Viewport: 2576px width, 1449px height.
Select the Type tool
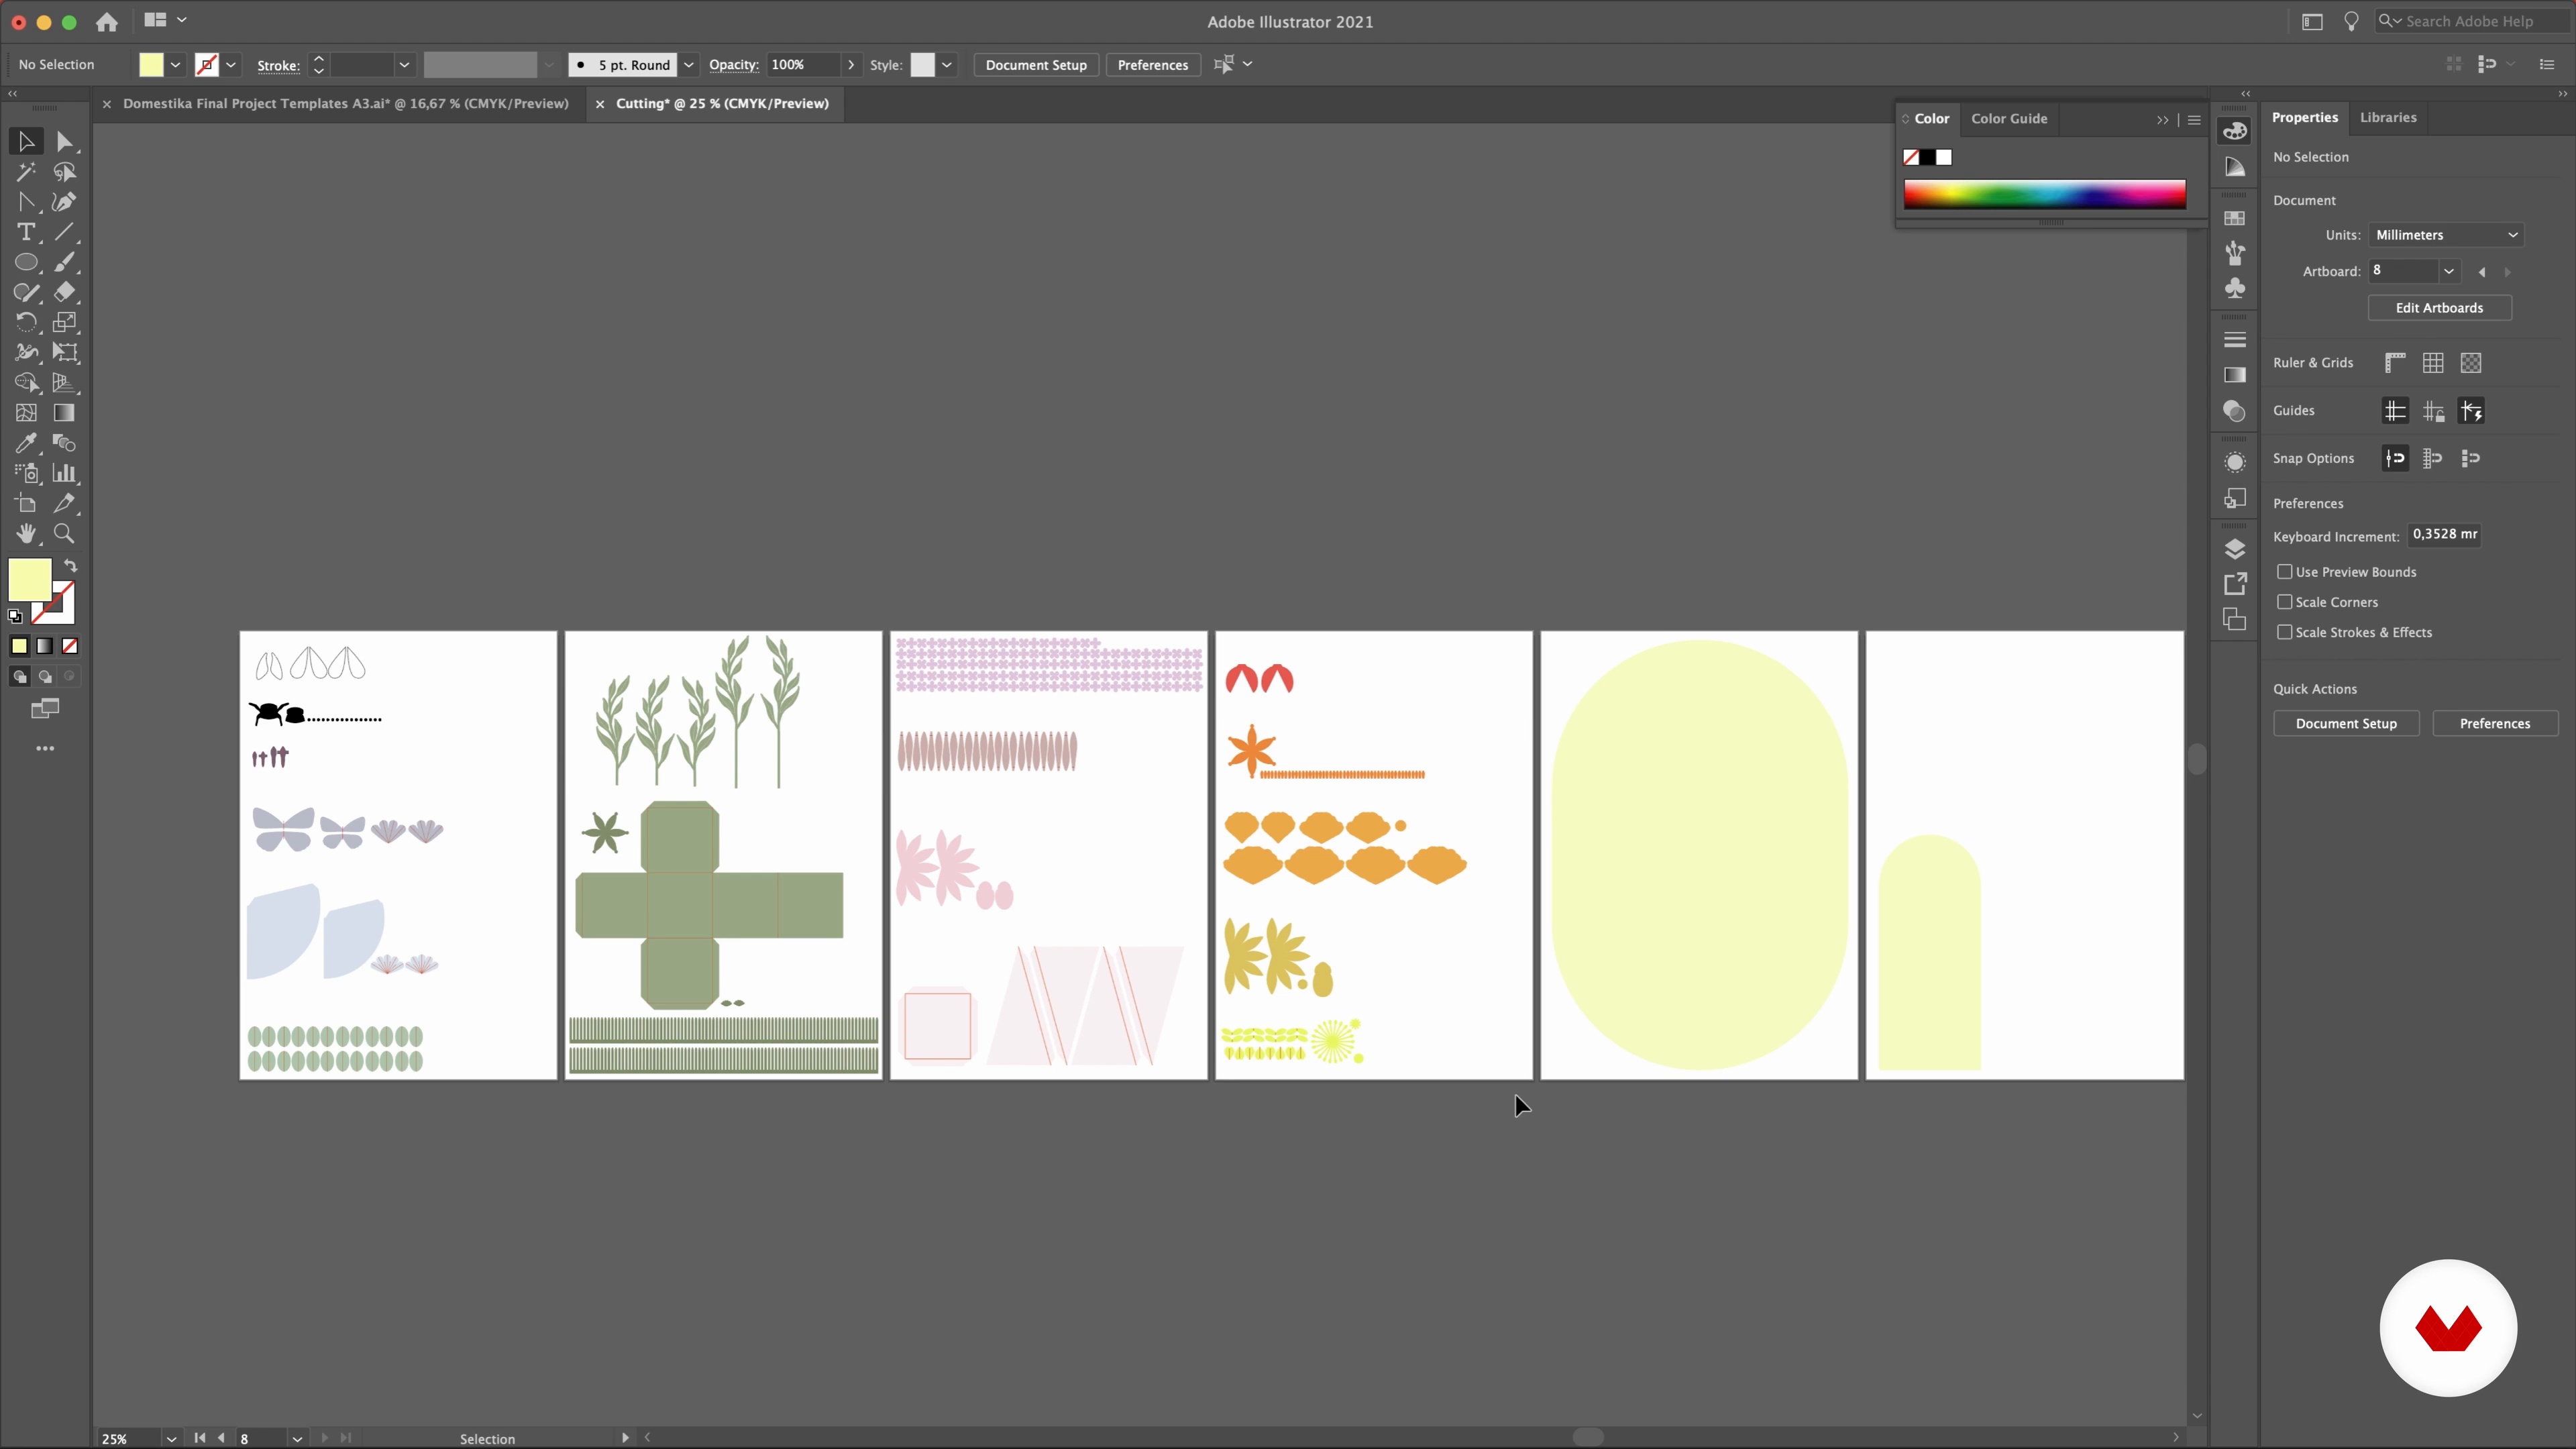coord(26,232)
